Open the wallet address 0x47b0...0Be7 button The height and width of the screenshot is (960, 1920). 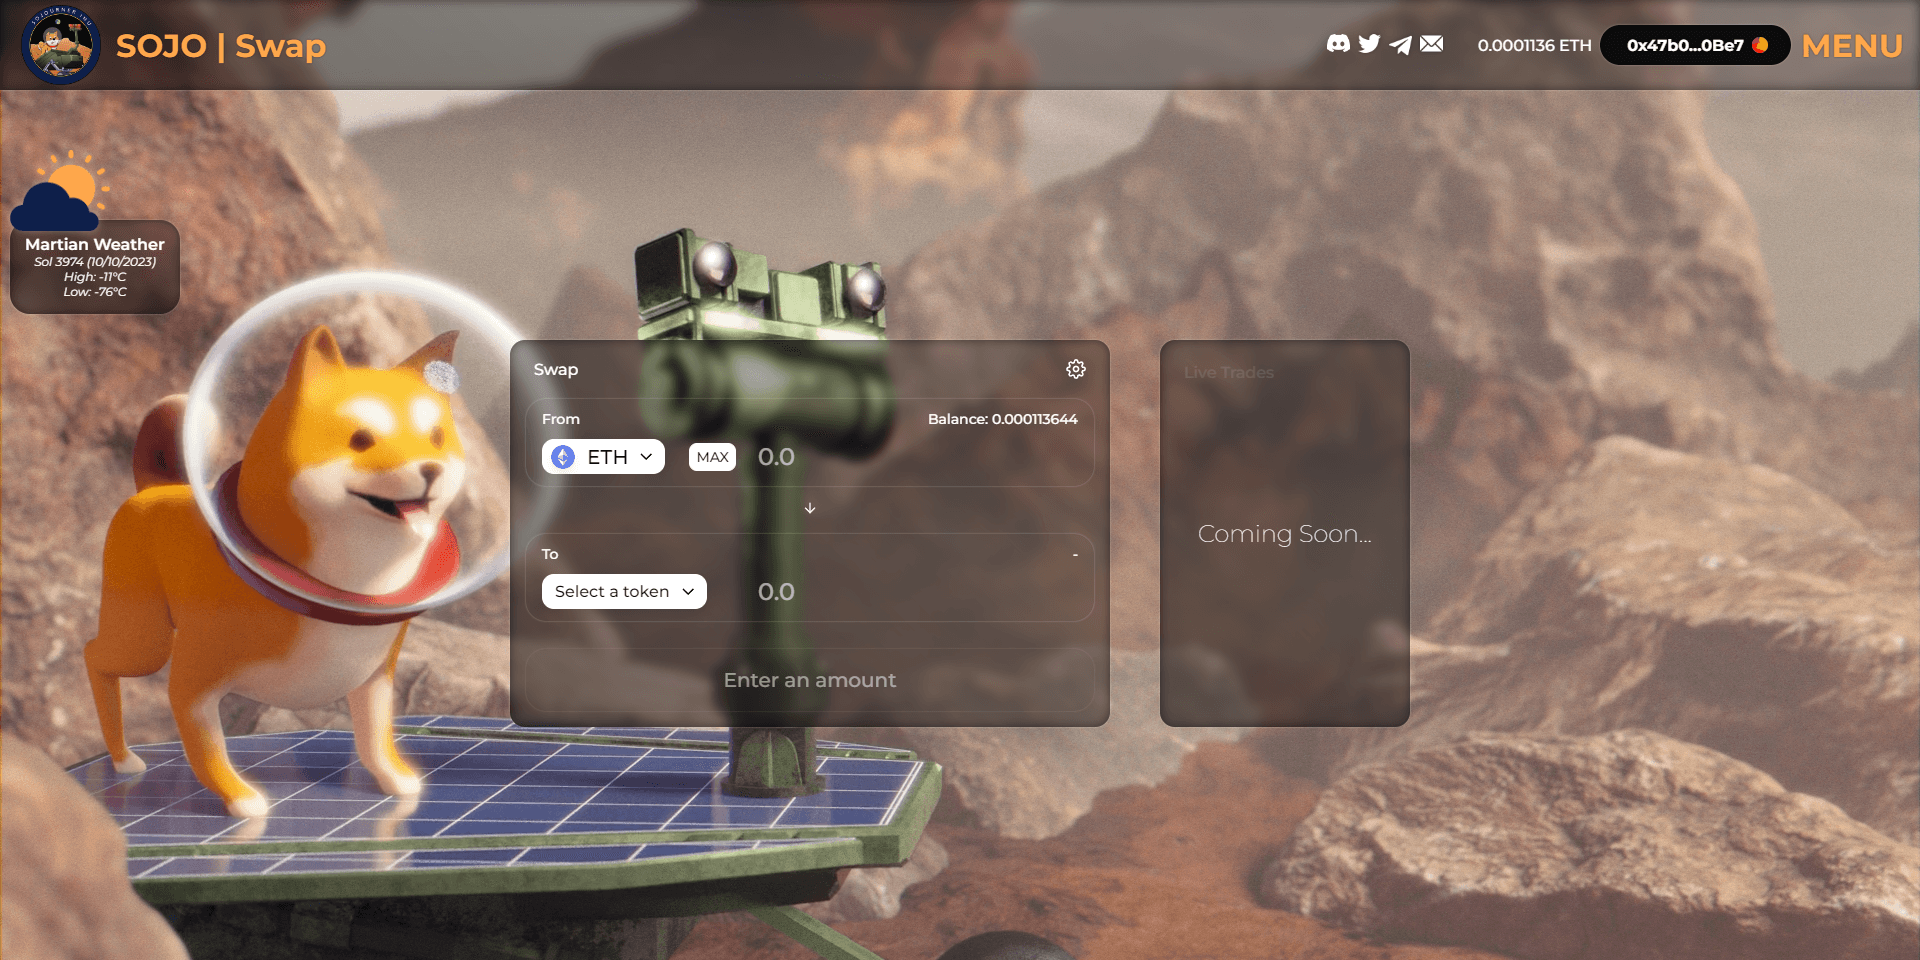coord(1695,45)
